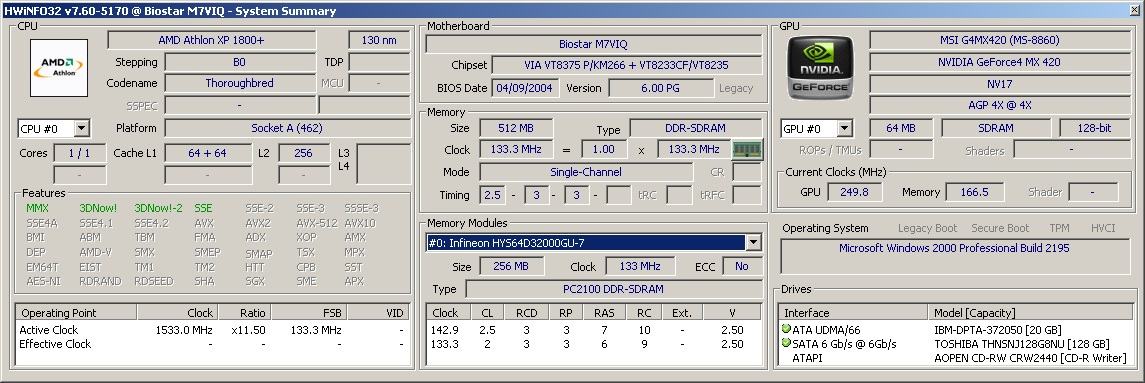Click the Legacy BIOS label
1145x383 pixels.
click(735, 88)
